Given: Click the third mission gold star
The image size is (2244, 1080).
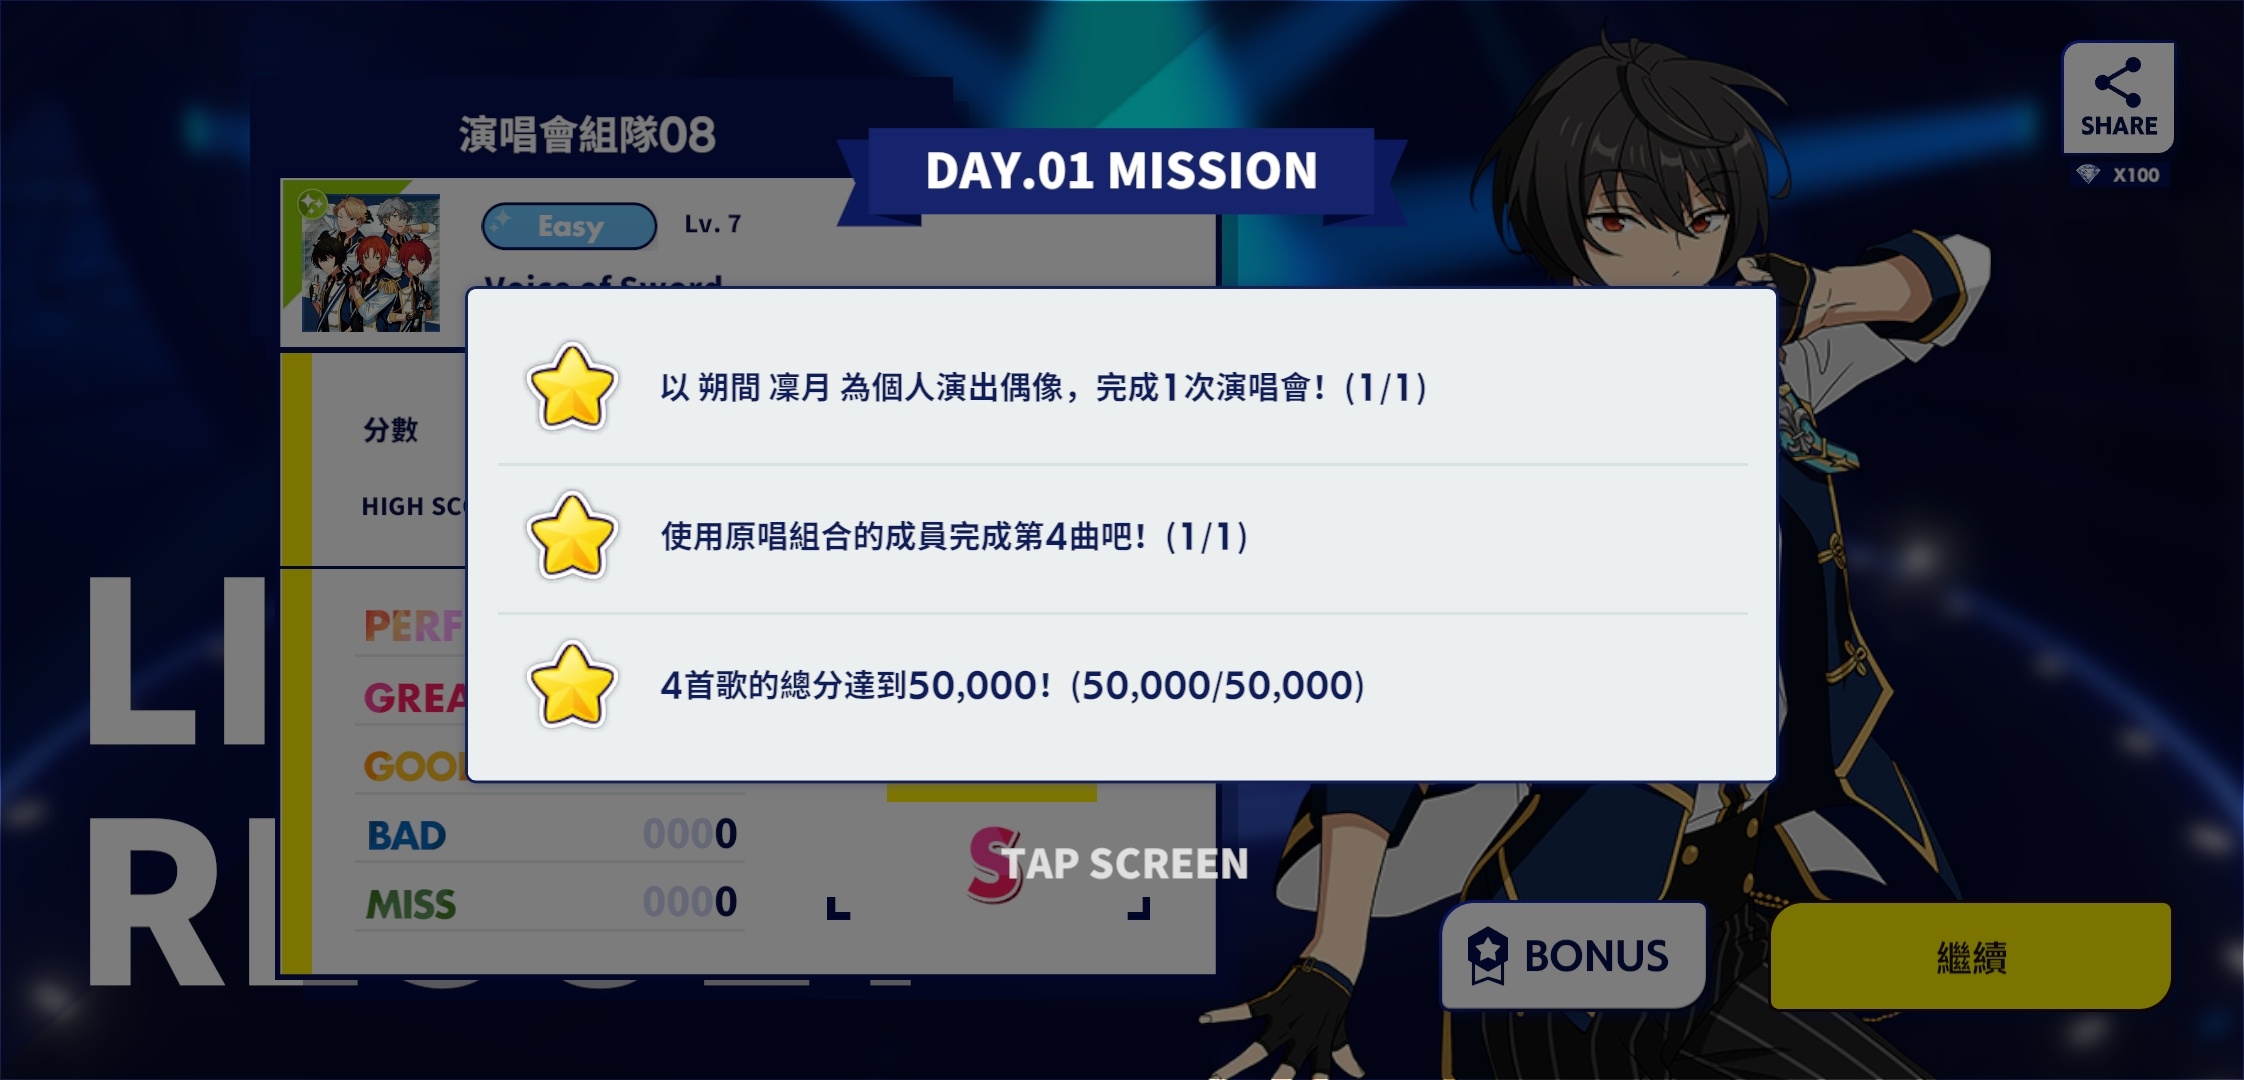Looking at the screenshot, I should (571, 685).
